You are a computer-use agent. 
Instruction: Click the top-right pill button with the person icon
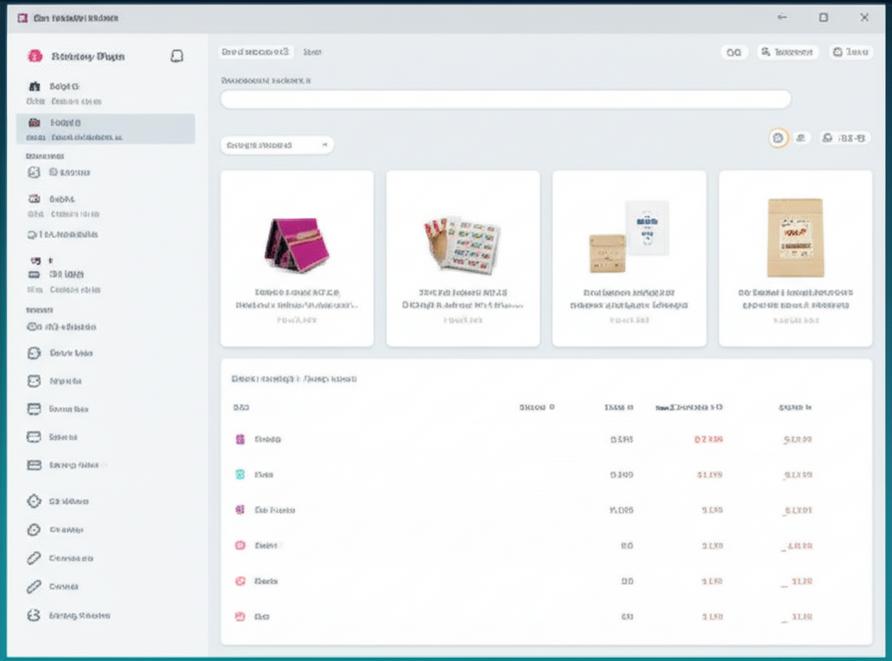(787, 52)
